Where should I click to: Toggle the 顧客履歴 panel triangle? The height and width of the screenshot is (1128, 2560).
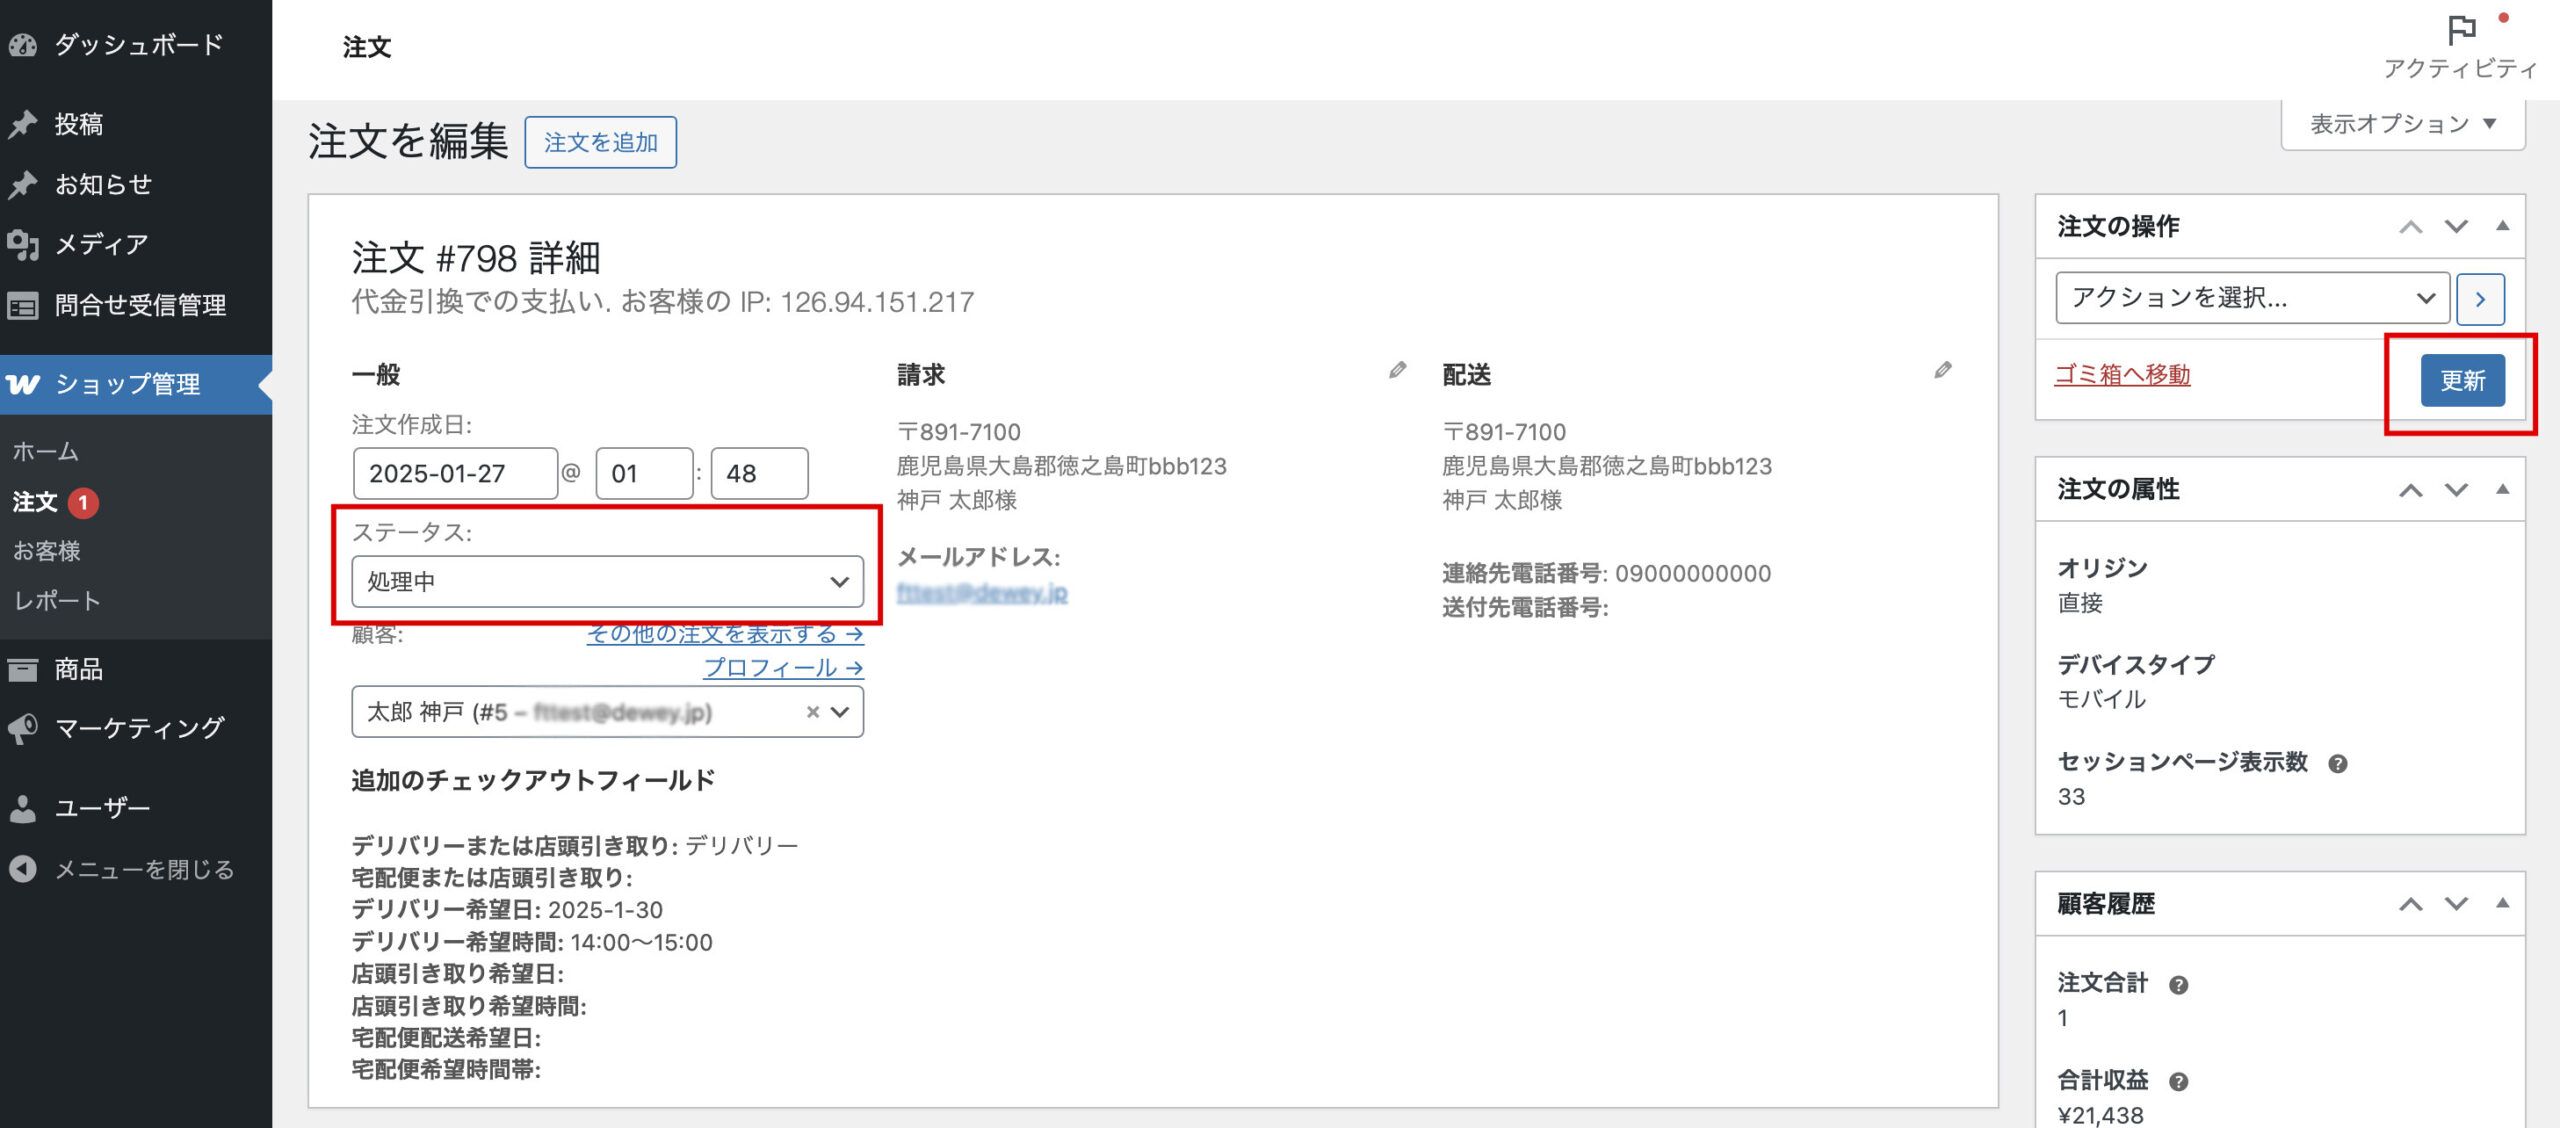[2502, 904]
